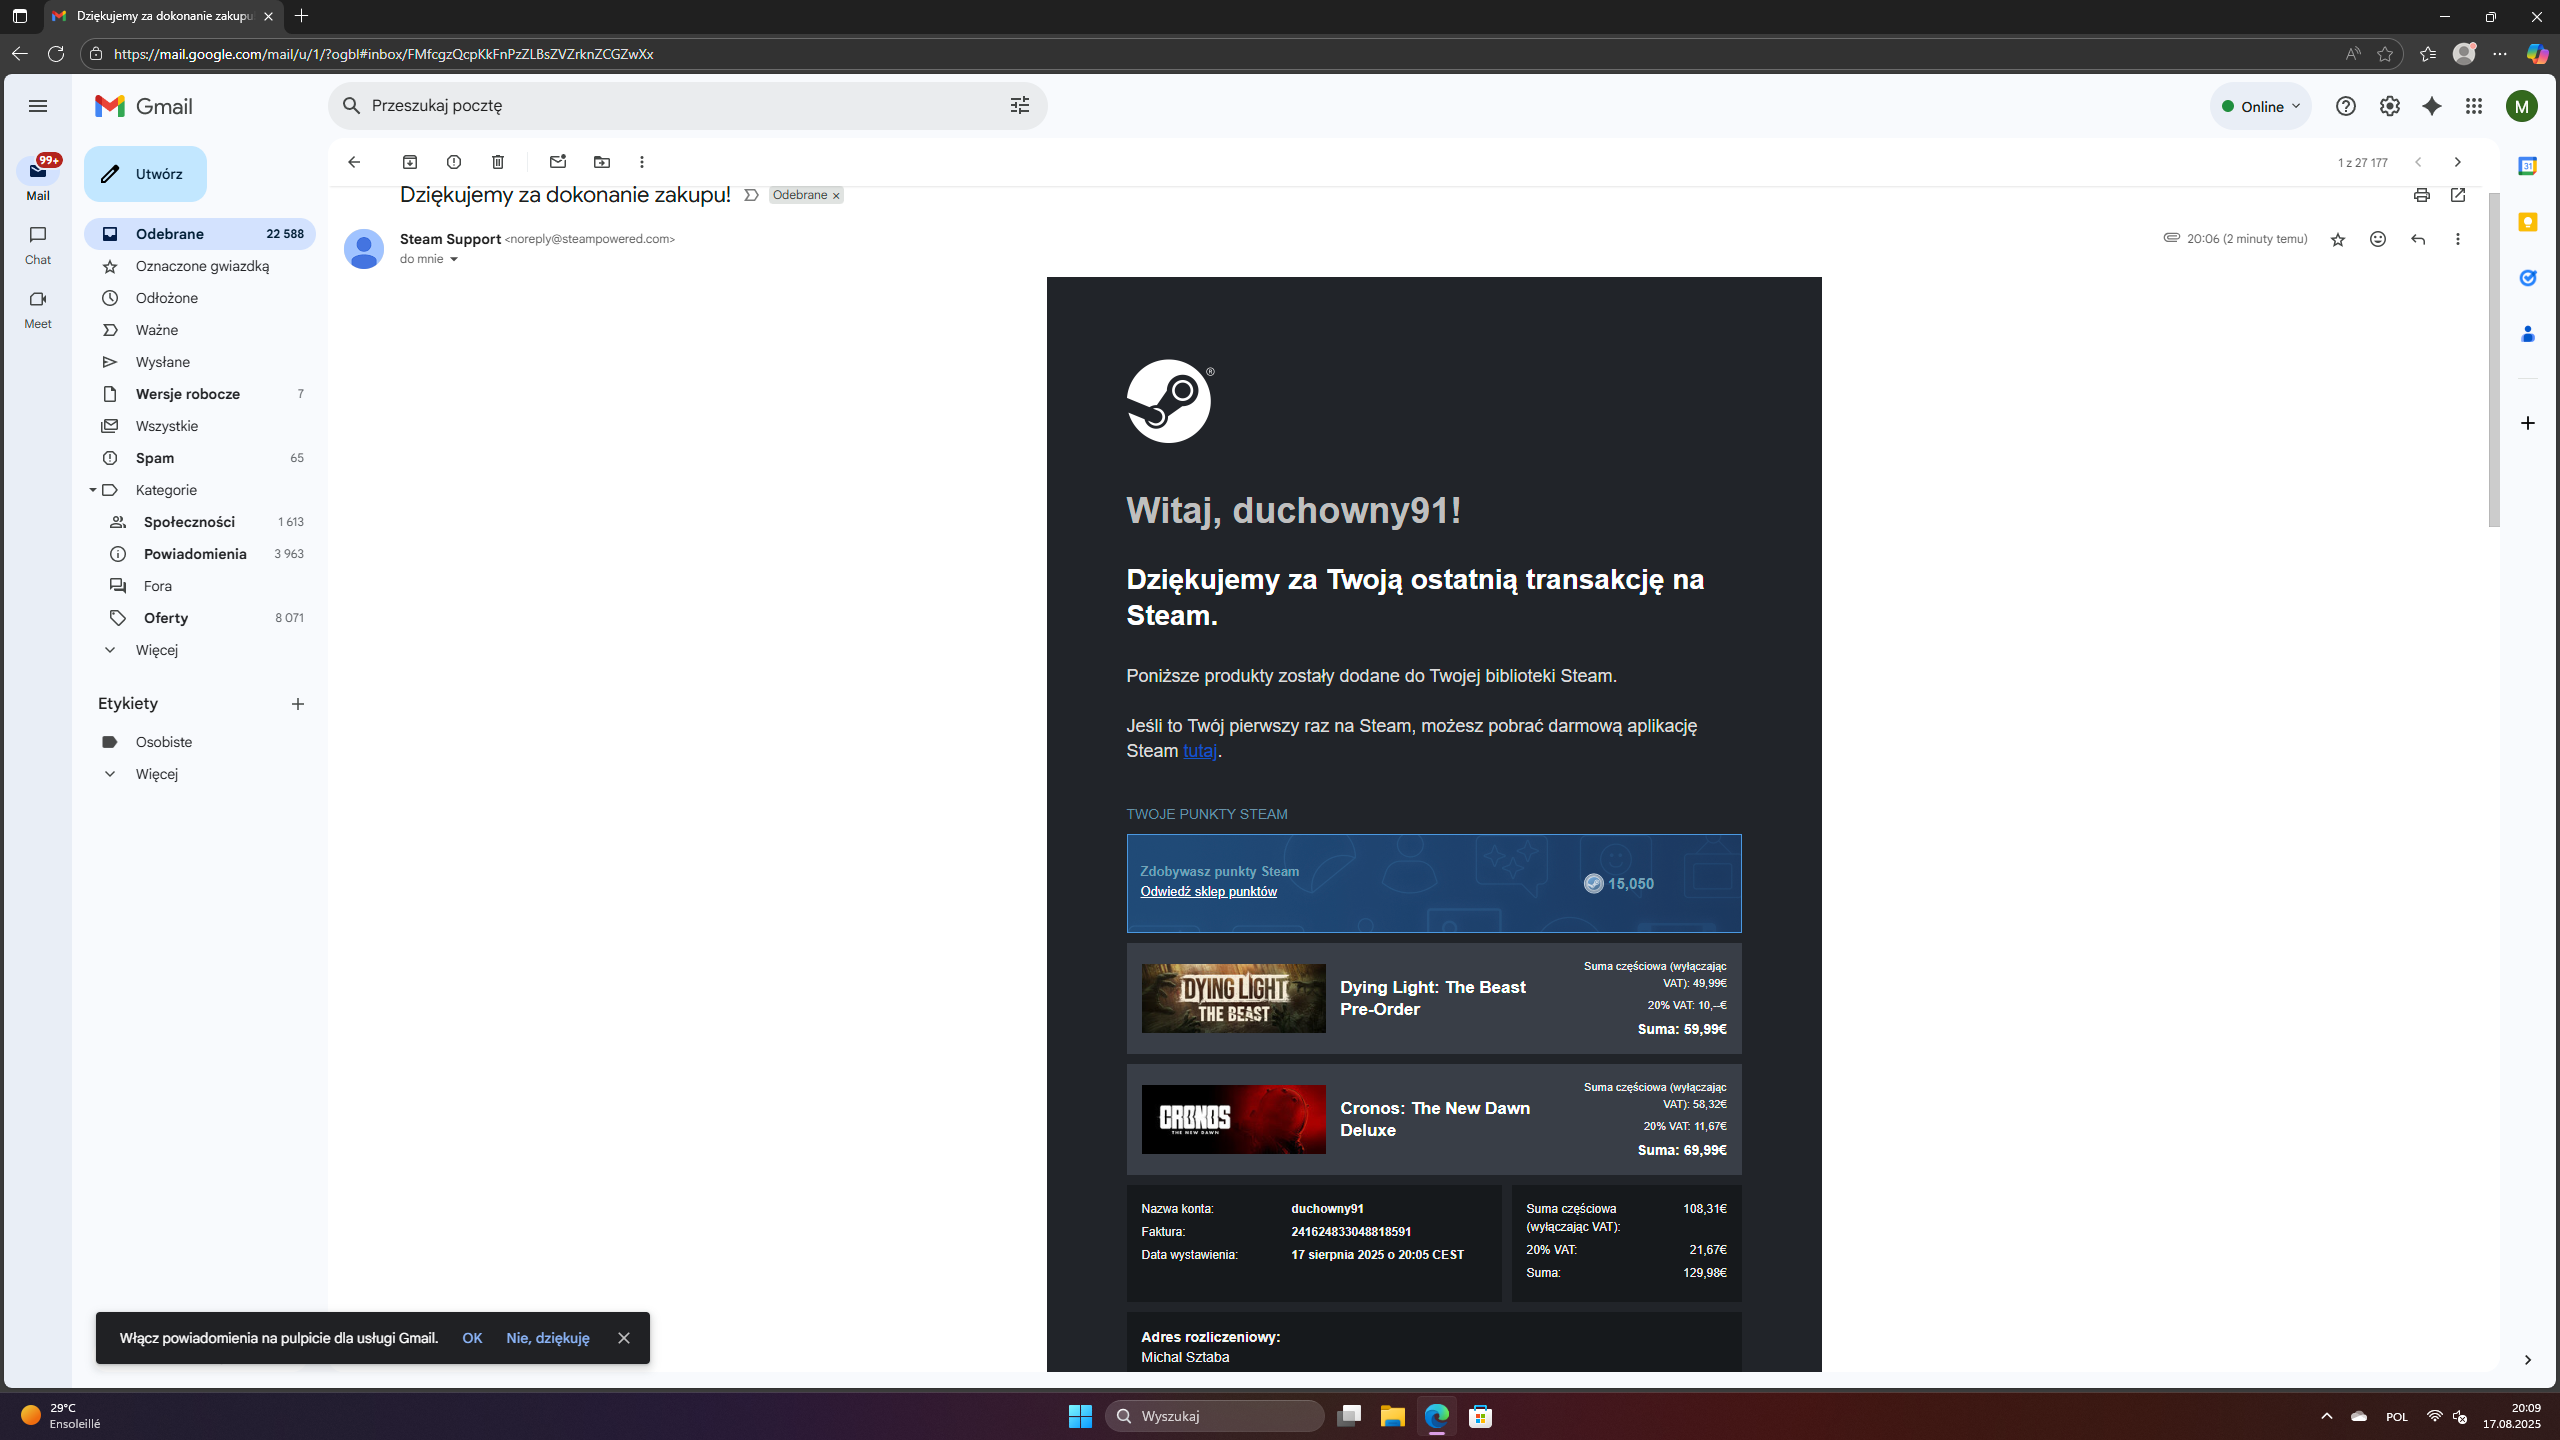This screenshot has height=1440, width=2560.
Task: Open the Move to folder icon
Action: coord(602,162)
